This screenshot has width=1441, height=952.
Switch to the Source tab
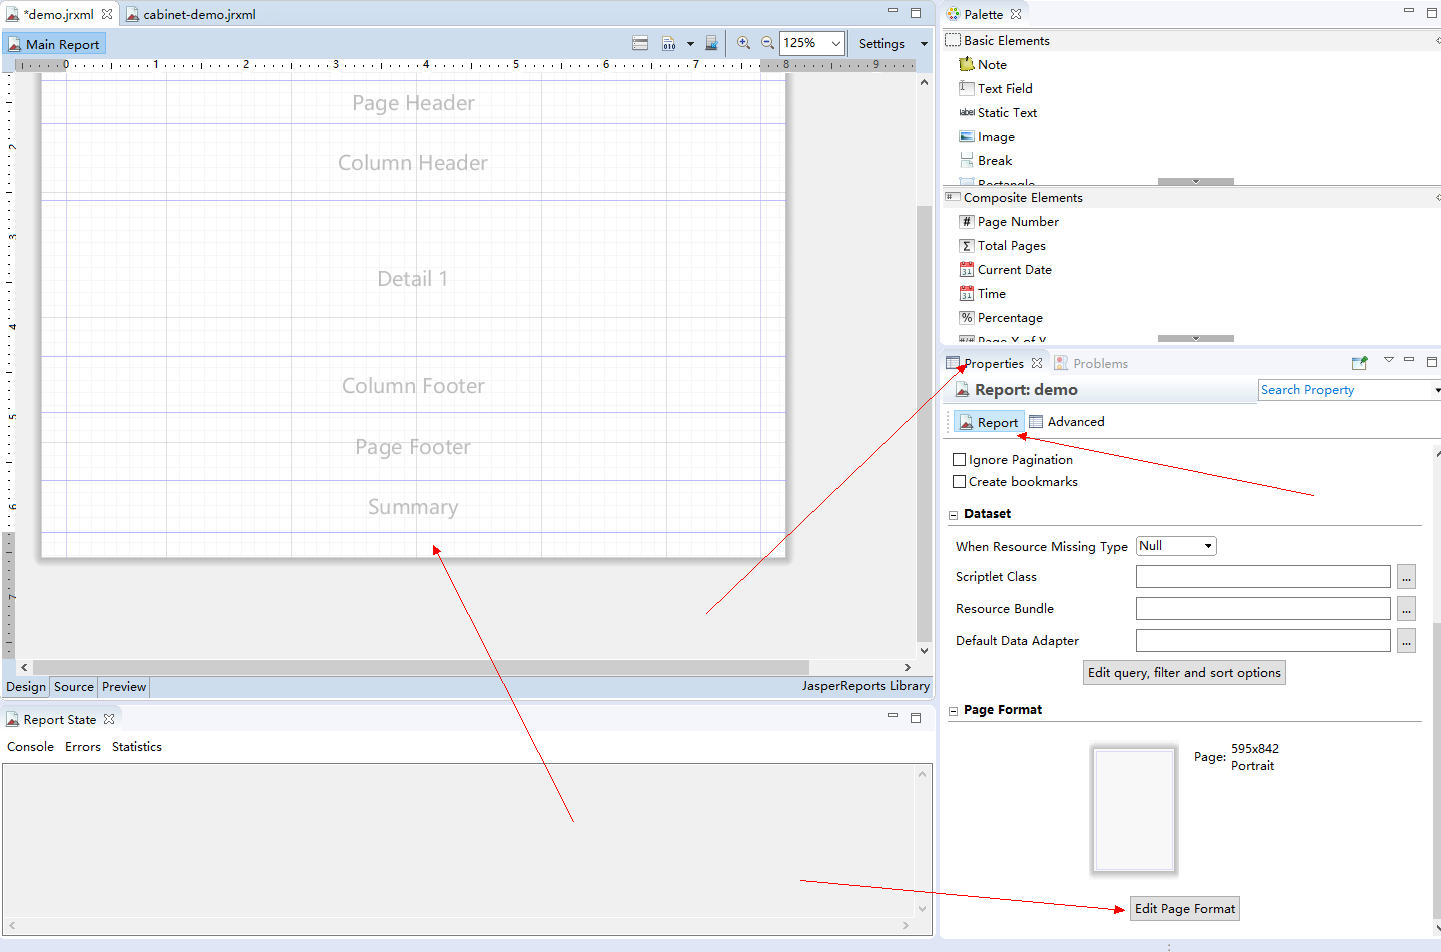click(x=74, y=687)
